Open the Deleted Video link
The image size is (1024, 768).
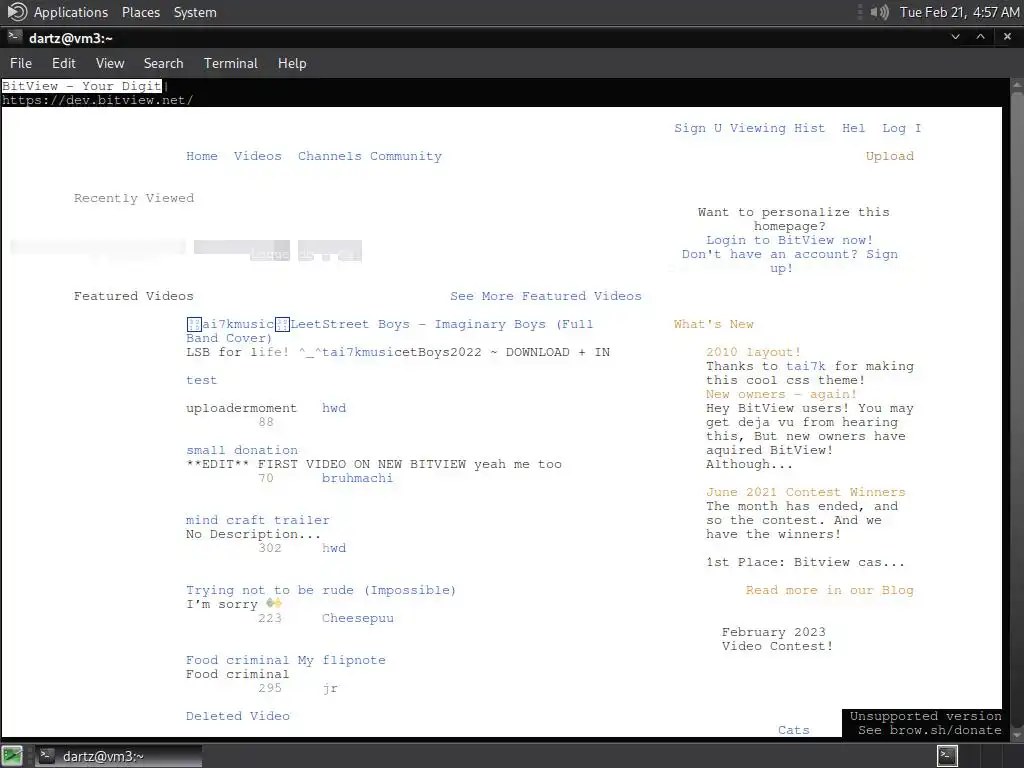[238, 716]
